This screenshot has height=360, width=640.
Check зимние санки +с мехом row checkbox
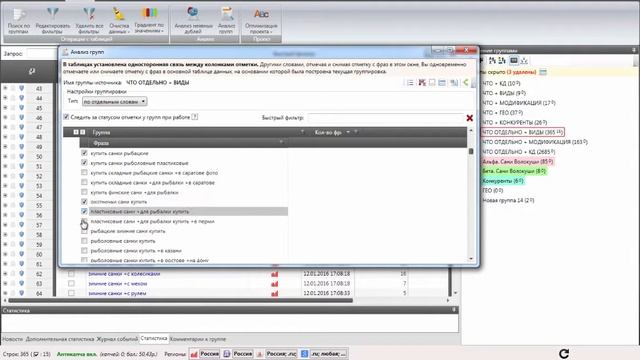[x=71, y=284]
